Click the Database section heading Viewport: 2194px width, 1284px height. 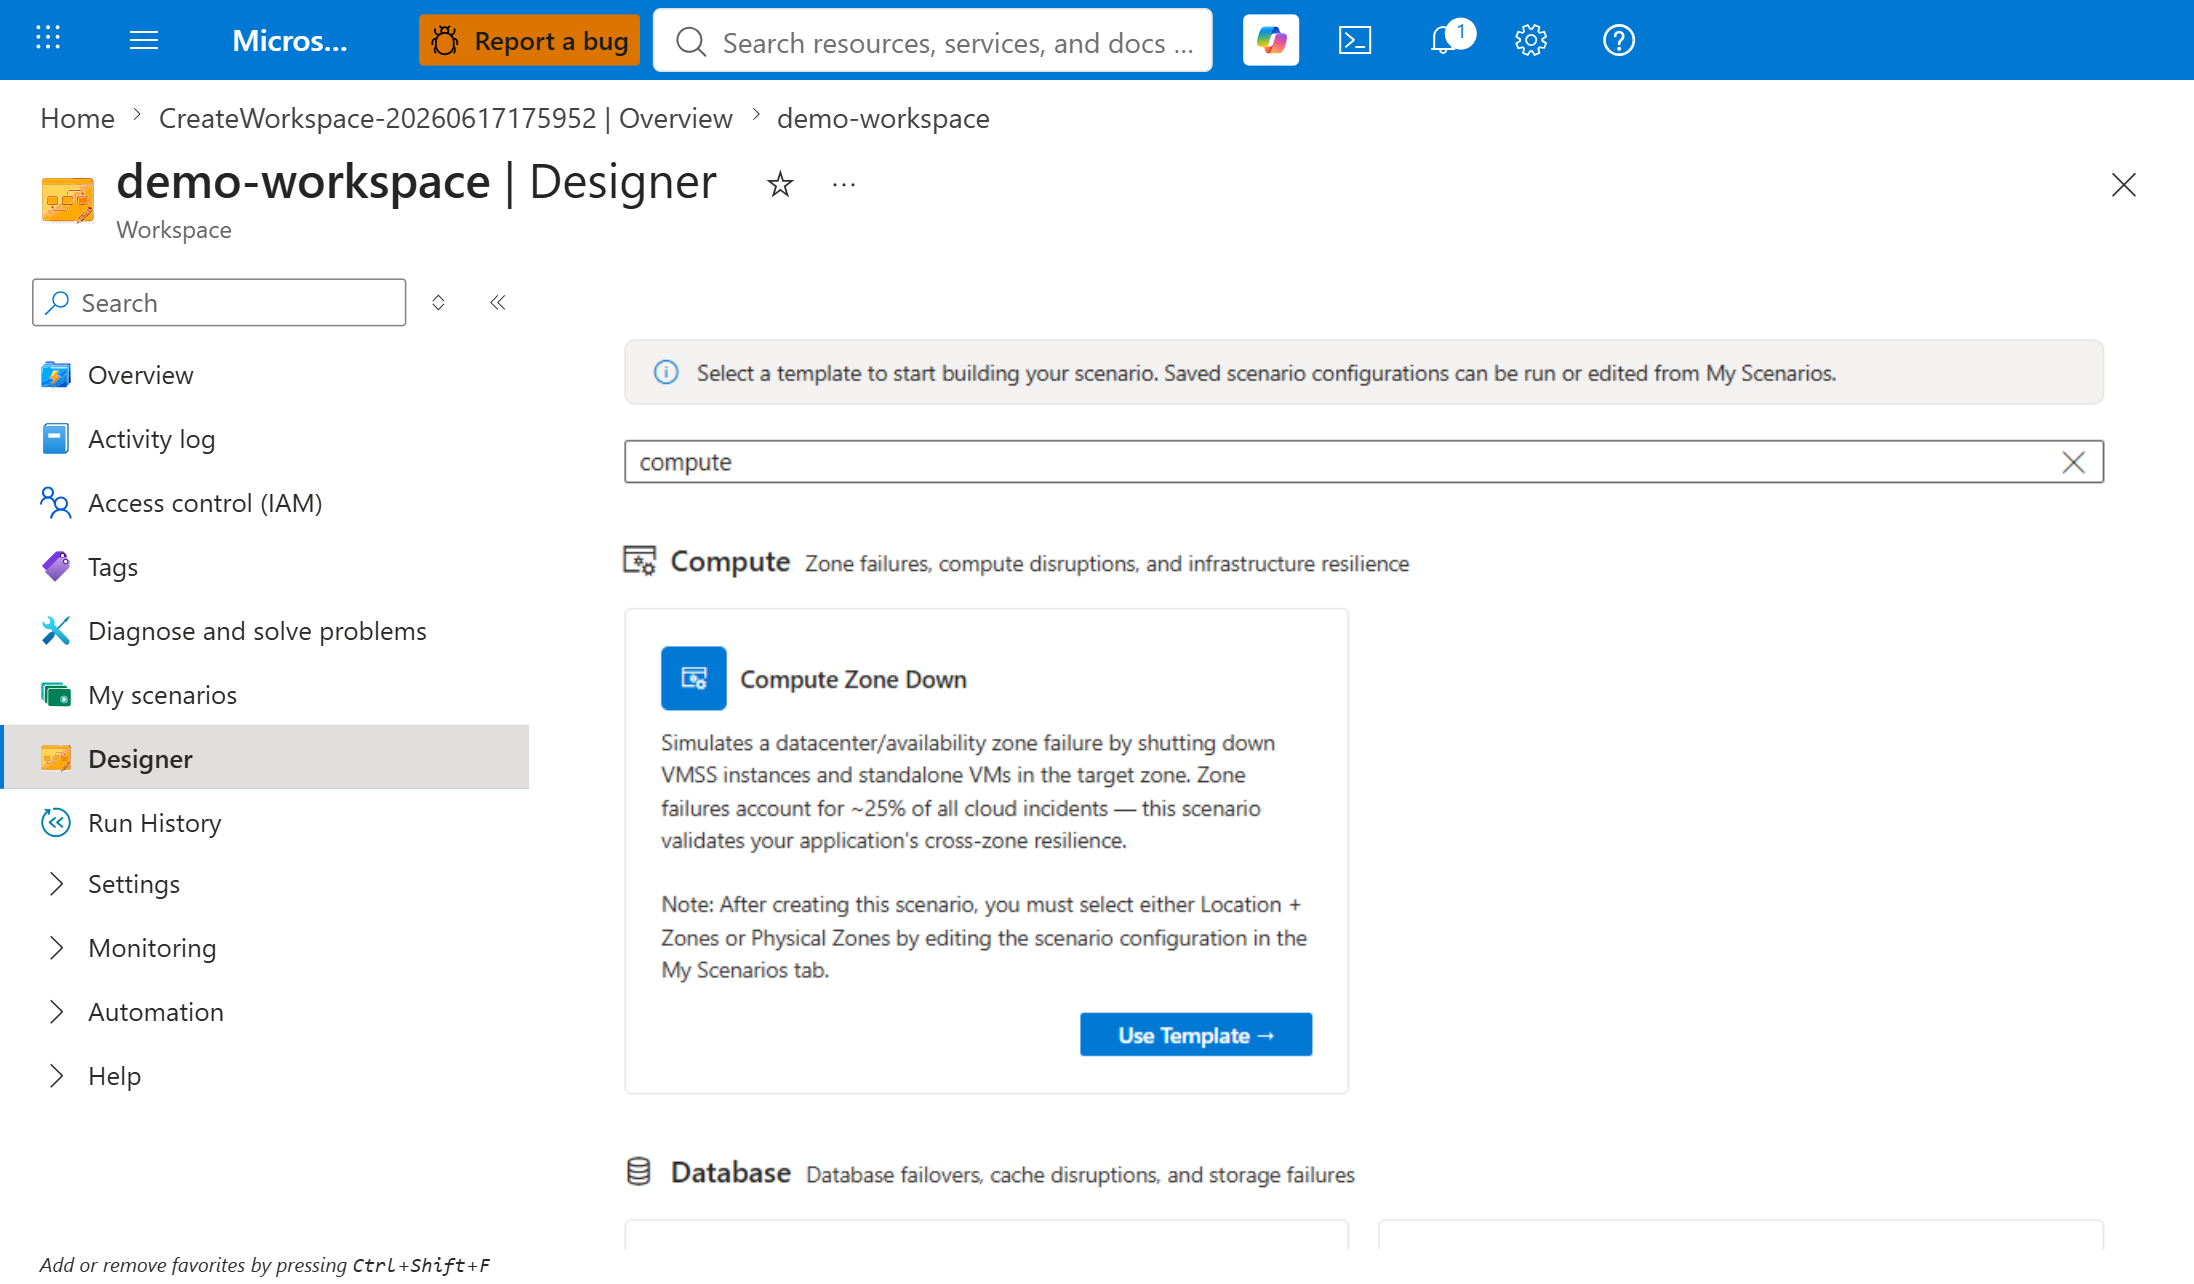click(x=731, y=1172)
